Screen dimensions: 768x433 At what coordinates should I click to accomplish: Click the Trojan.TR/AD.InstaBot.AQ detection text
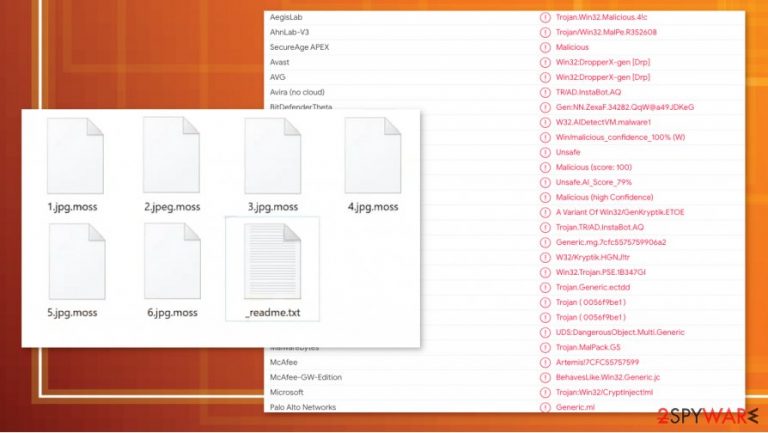[600, 227]
